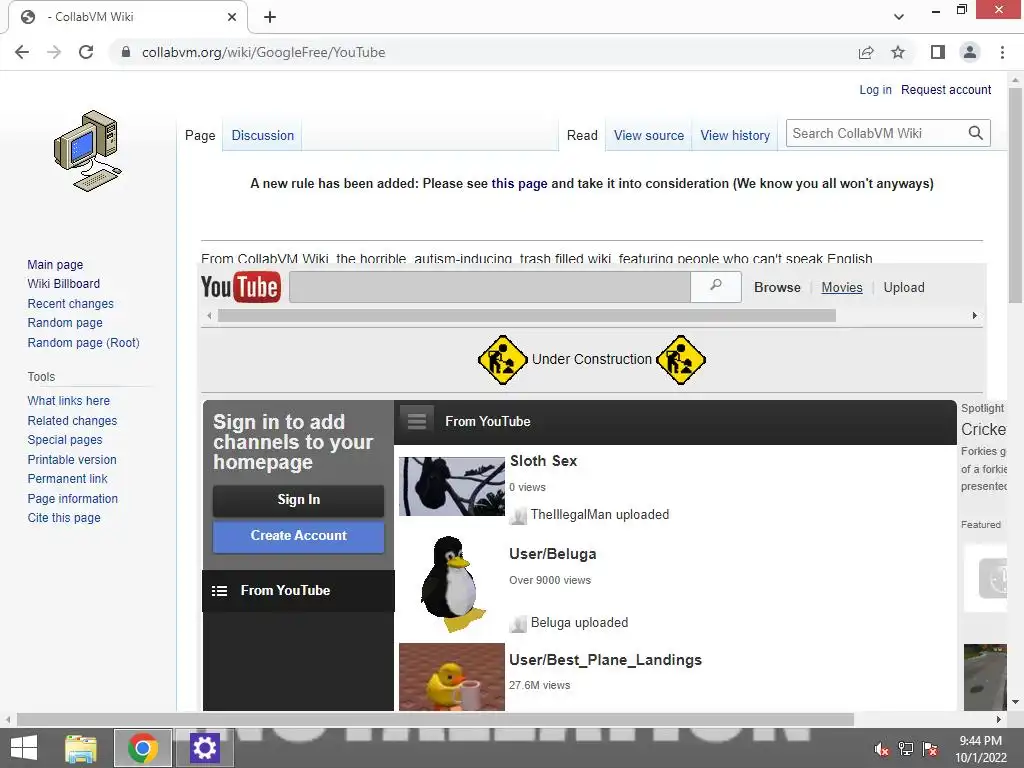Bookmark the page with the star icon
1024x768 pixels.
pos(898,52)
